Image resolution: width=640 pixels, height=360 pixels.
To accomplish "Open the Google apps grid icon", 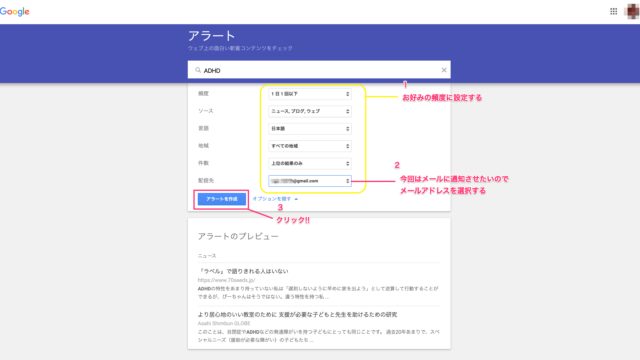I will coord(613,11).
